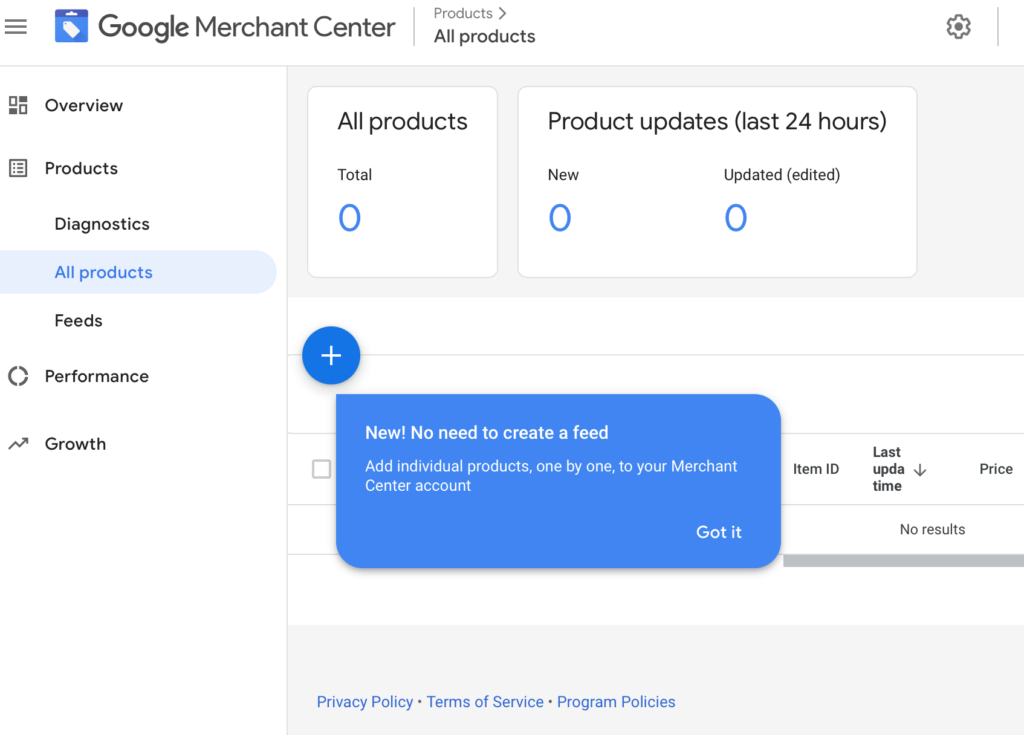Click the Google Merchant Center logo
Viewport: 1024px width, 735px height.
(x=225, y=27)
